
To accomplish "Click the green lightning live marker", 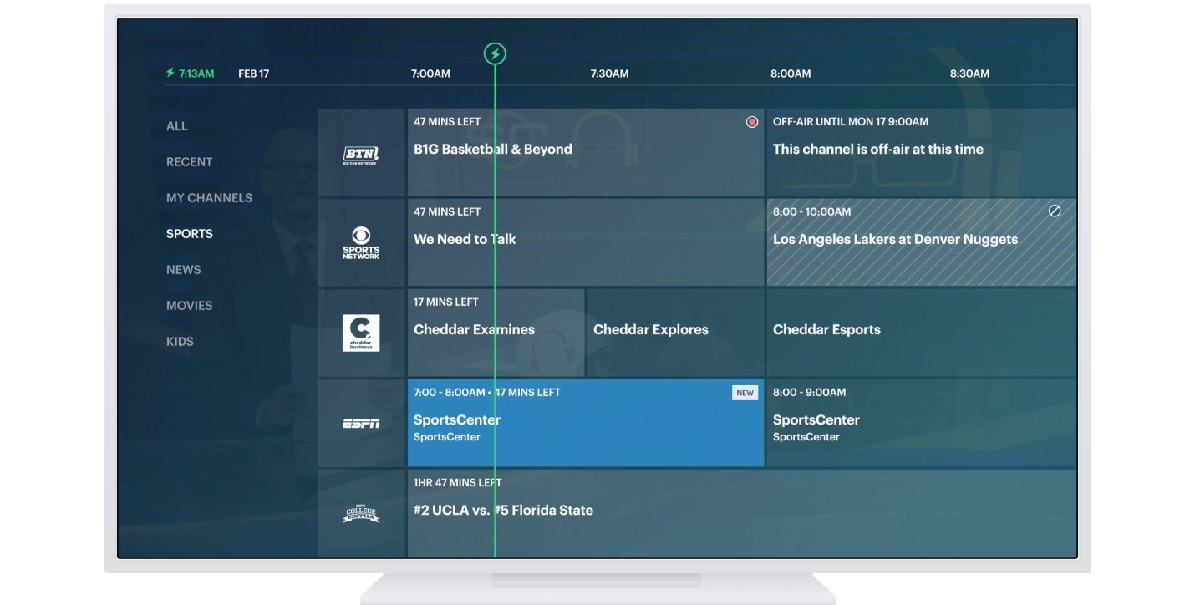I will 495,54.
